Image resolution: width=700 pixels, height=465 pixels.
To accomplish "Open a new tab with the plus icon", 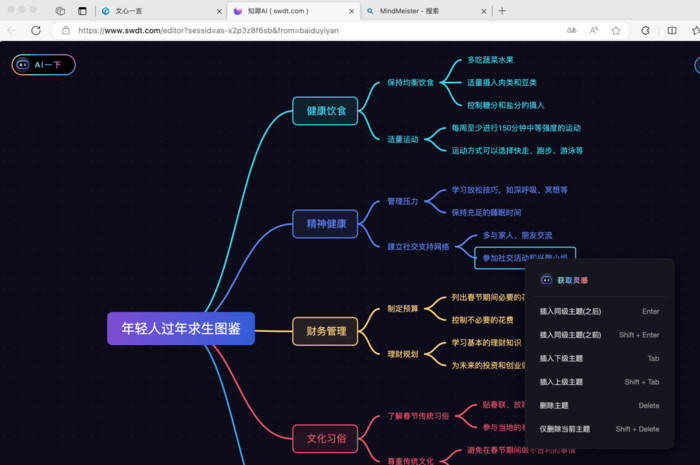I will (x=502, y=11).
